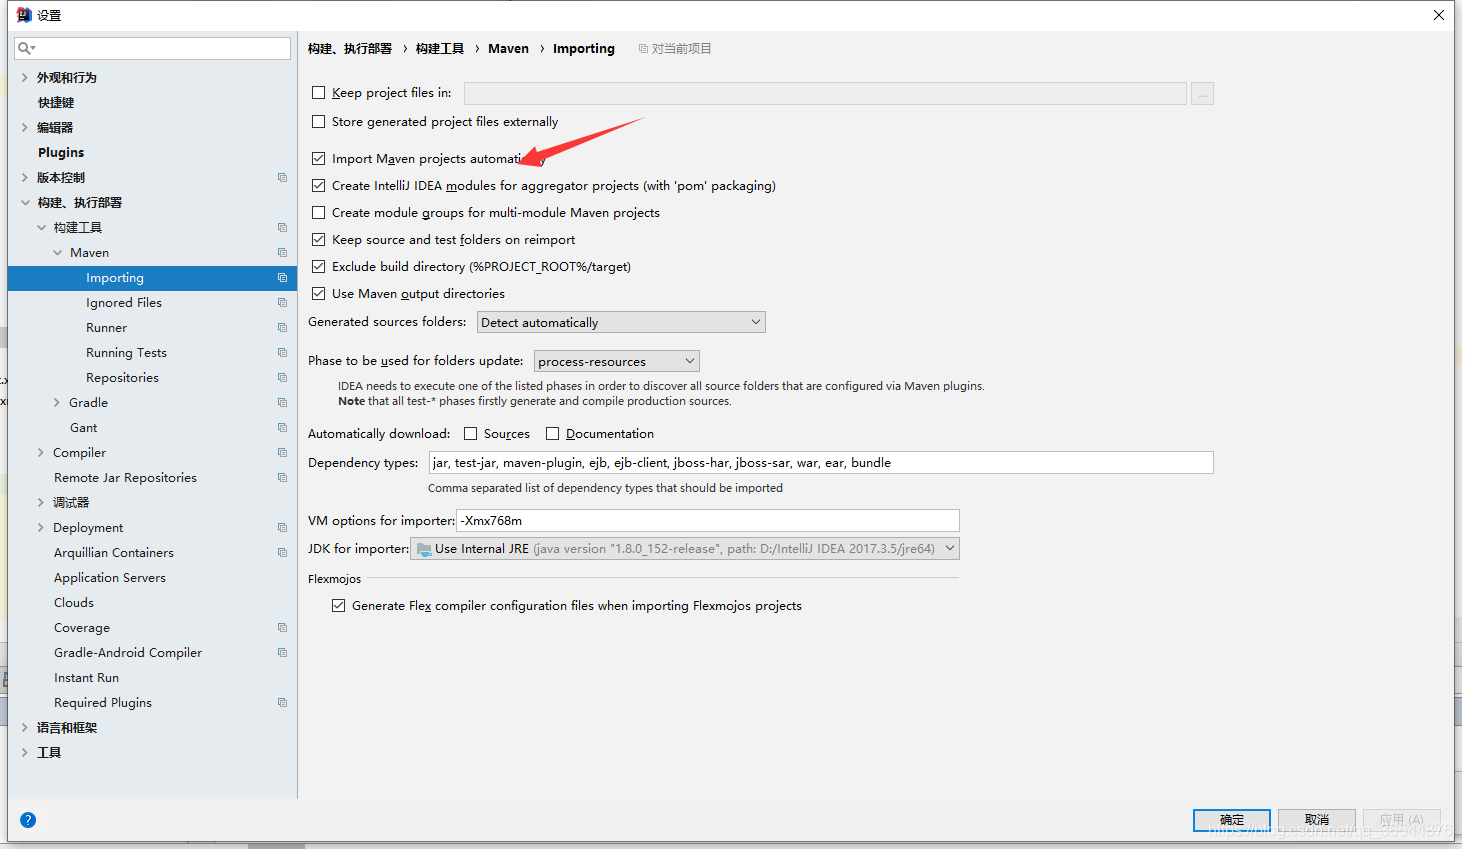Toggle Create IntelliJ IDEA modules for aggregator projects
1462x849 pixels.
319,186
